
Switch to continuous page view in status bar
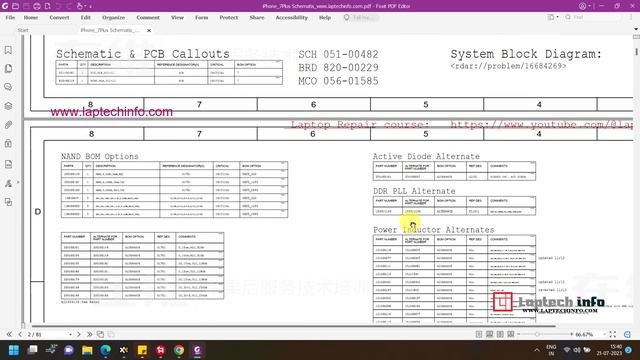click(489, 334)
